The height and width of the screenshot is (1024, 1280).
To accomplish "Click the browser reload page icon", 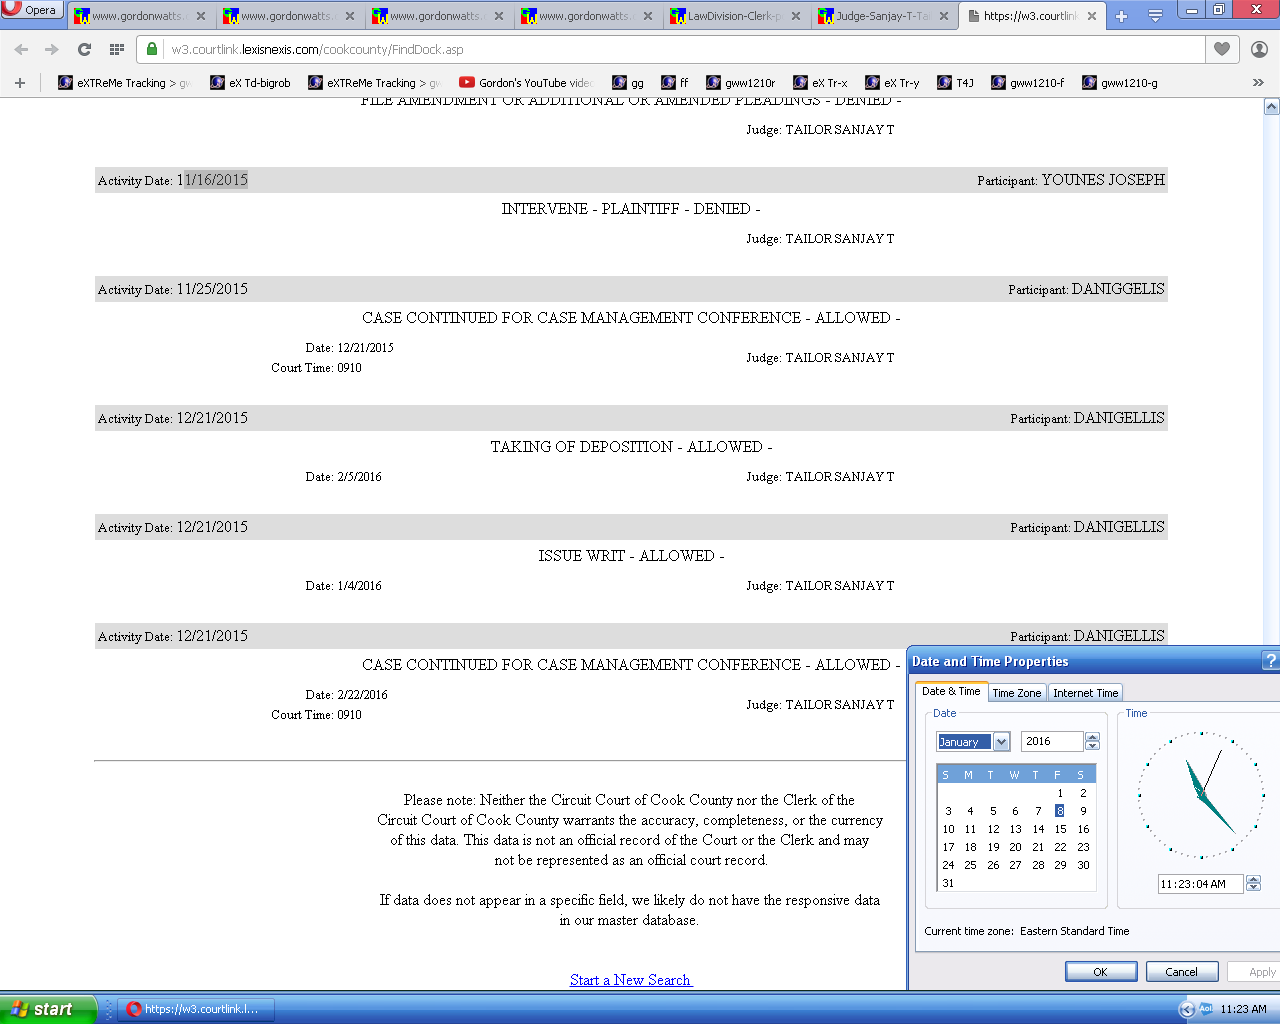I will click(x=84, y=49).
